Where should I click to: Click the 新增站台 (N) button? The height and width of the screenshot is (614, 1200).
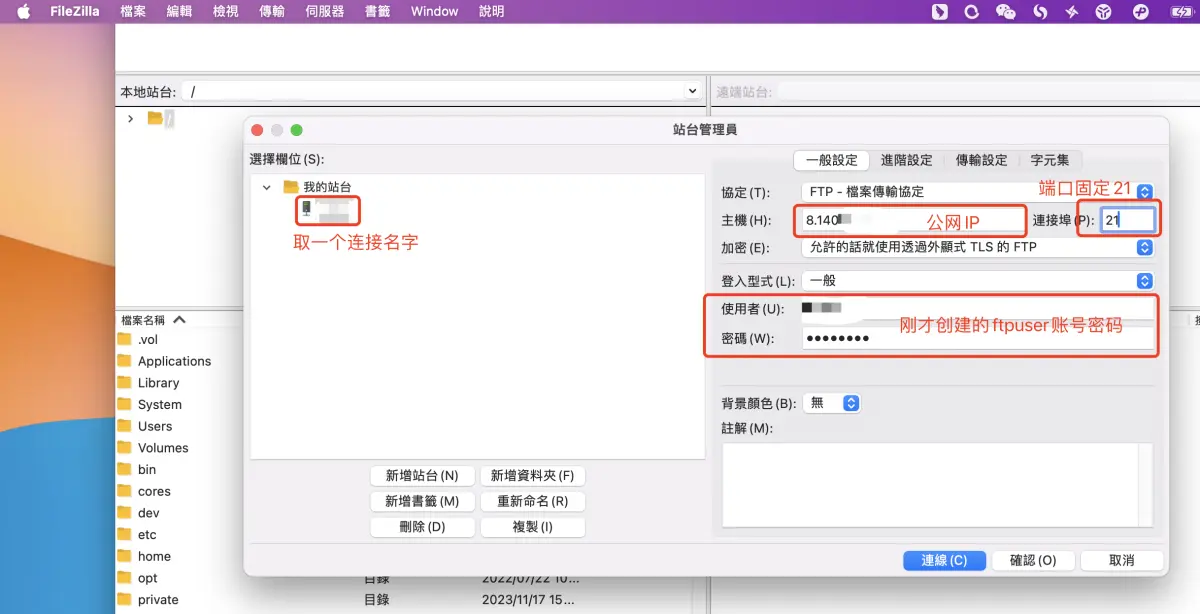[422, 476]
